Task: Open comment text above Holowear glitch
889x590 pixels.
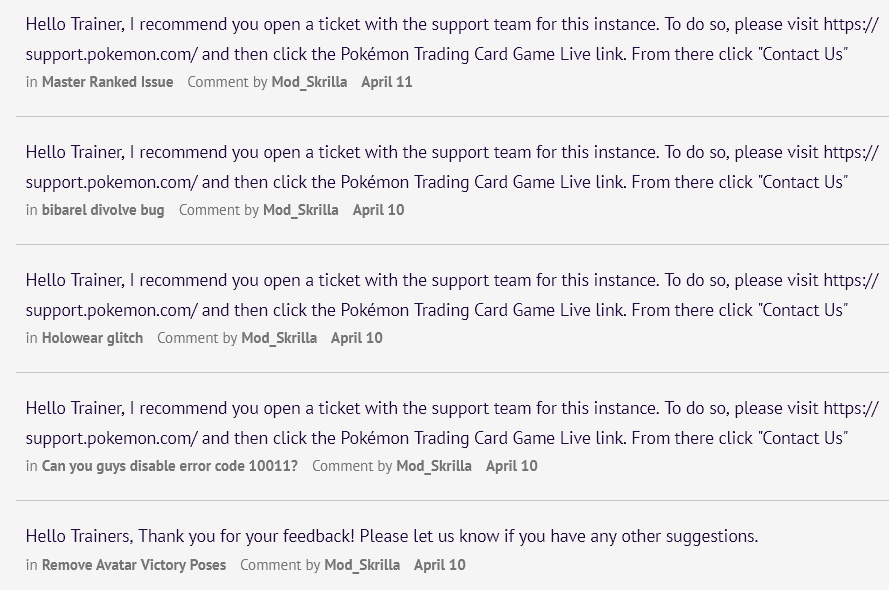Action: click(452, 295)
